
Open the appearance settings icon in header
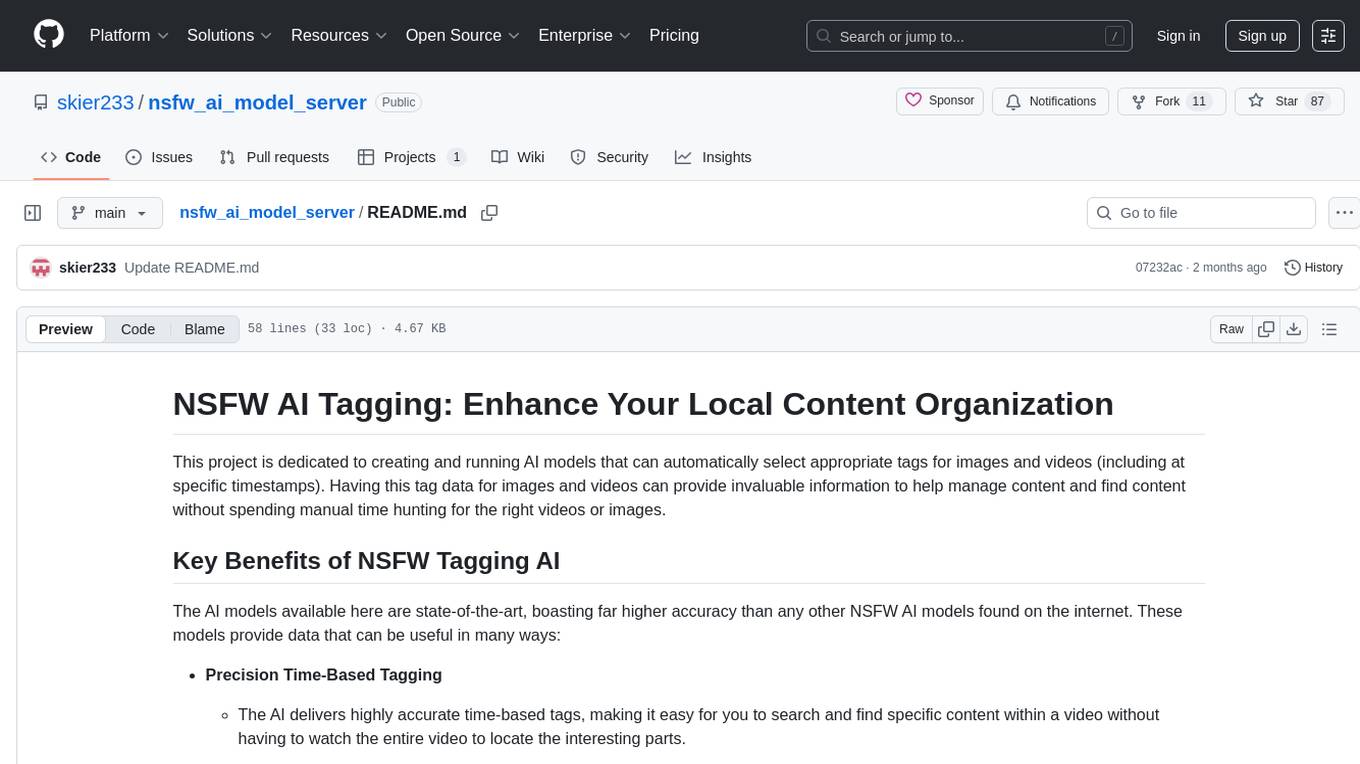point(1328,36)
